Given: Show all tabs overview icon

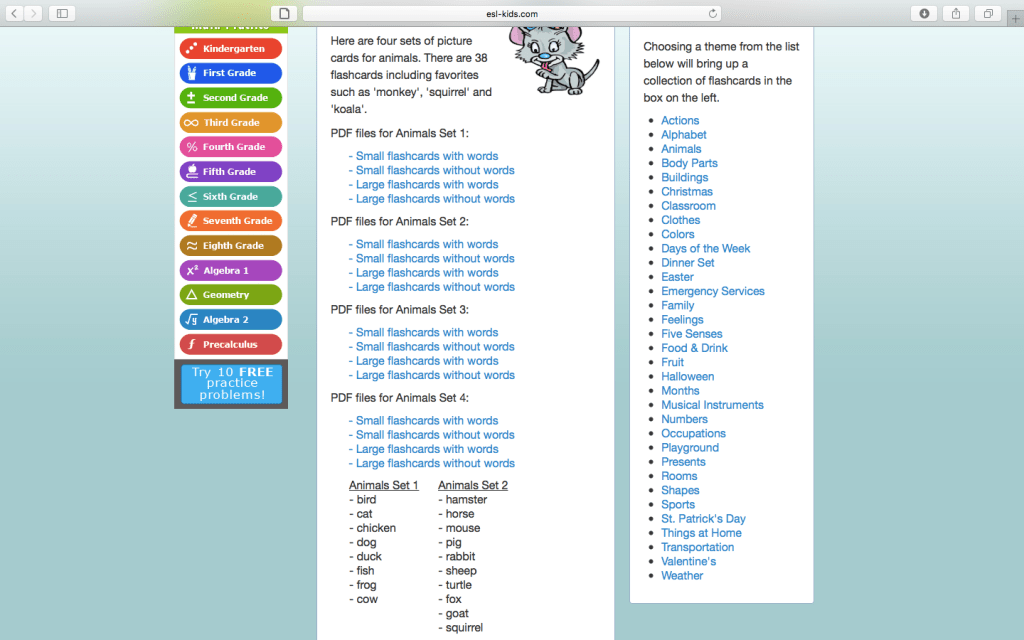Looking at the screenshot, I should (988, 13).
